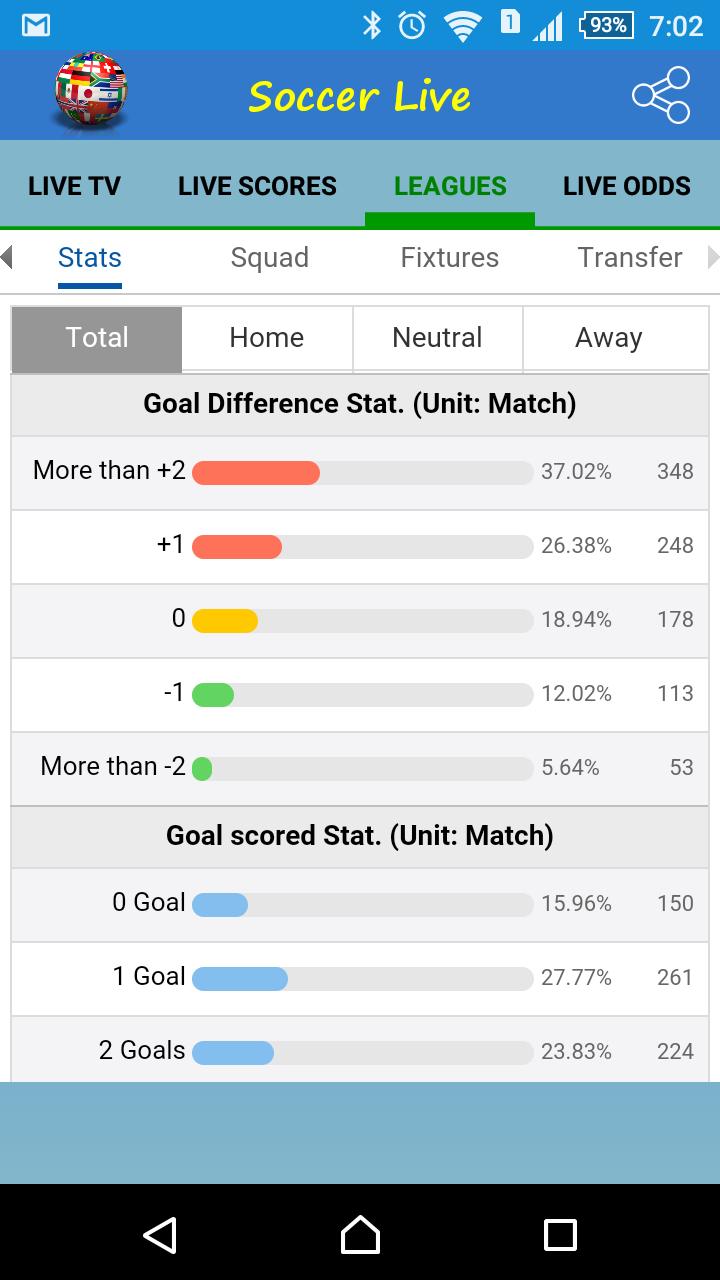Tap the Android back navigation button

point(160,1235)
